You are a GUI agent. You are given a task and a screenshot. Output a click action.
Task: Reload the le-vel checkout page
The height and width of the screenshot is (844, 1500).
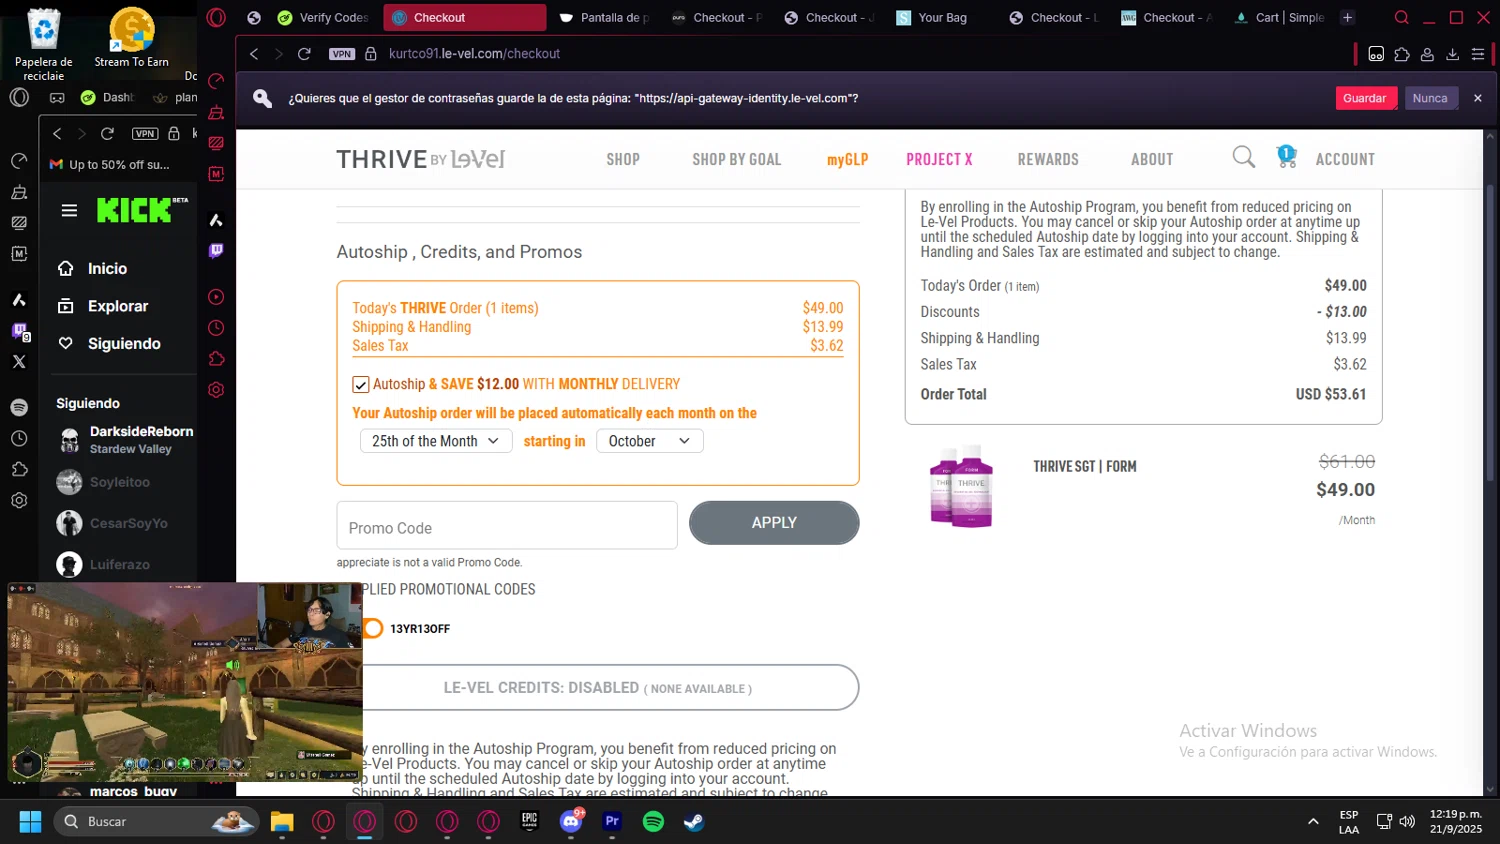tap(304, 54)
